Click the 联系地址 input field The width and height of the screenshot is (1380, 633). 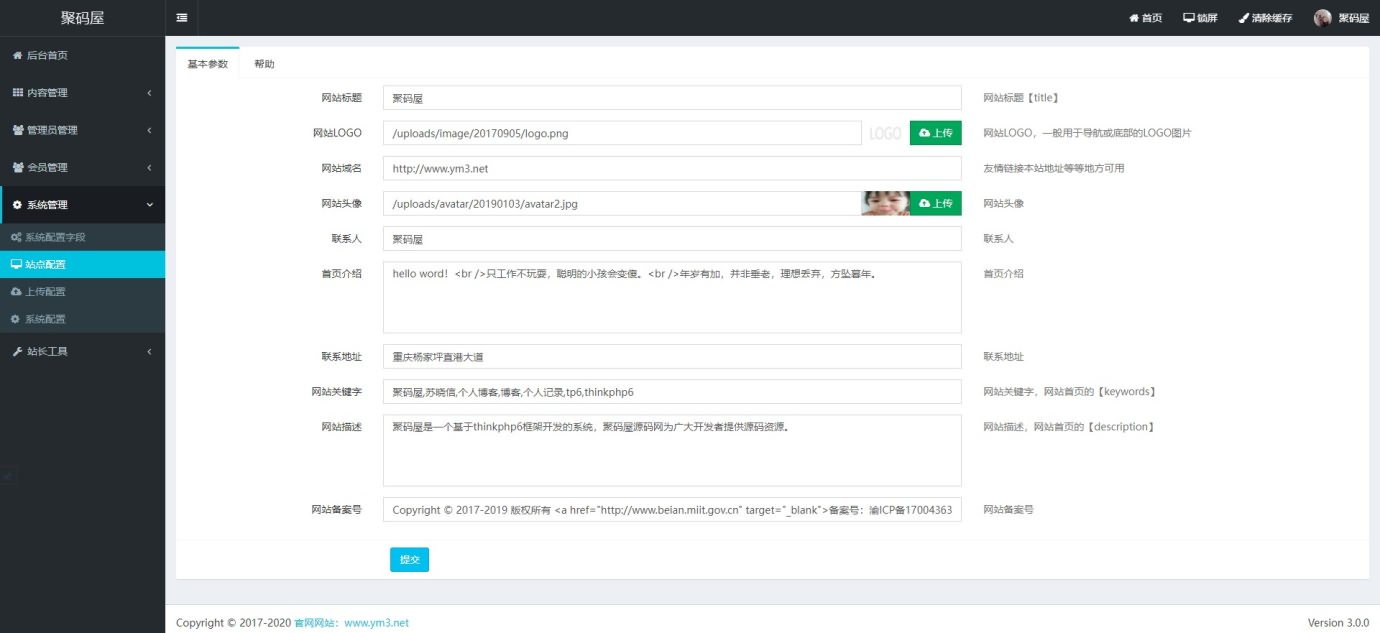click(672, 356)
